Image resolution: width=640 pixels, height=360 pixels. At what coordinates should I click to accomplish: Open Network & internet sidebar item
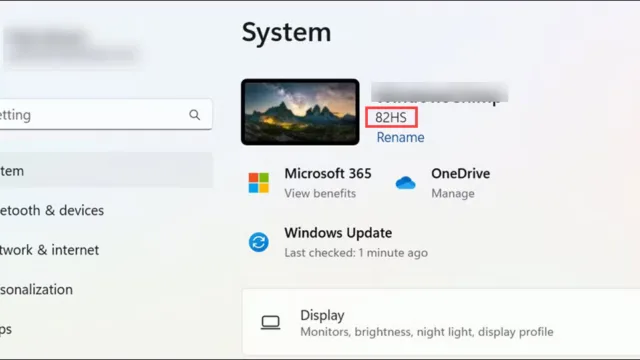point(49,250)
